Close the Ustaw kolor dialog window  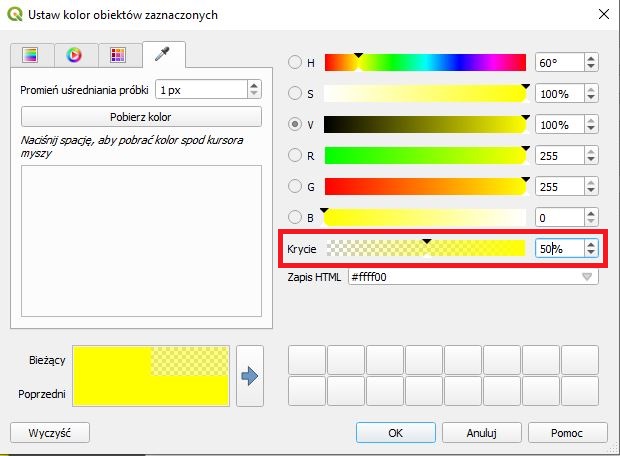pos(602,14)
